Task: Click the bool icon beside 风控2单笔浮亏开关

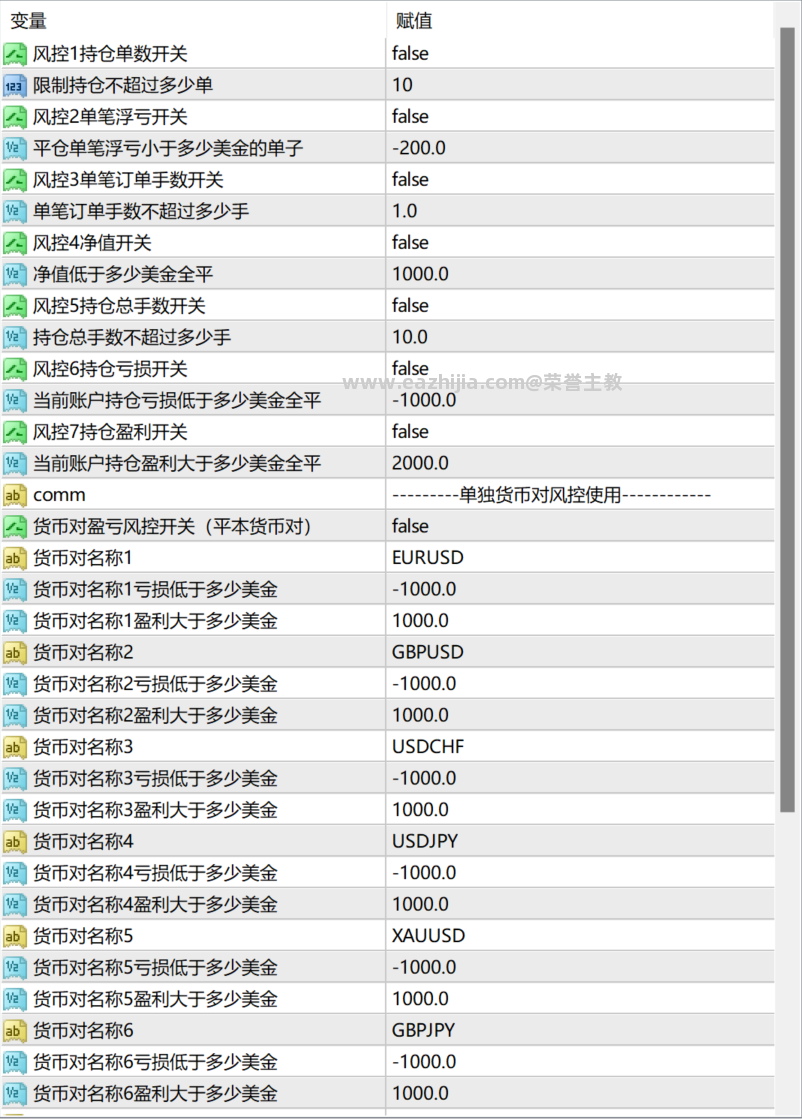Action: tap(14, 117)
